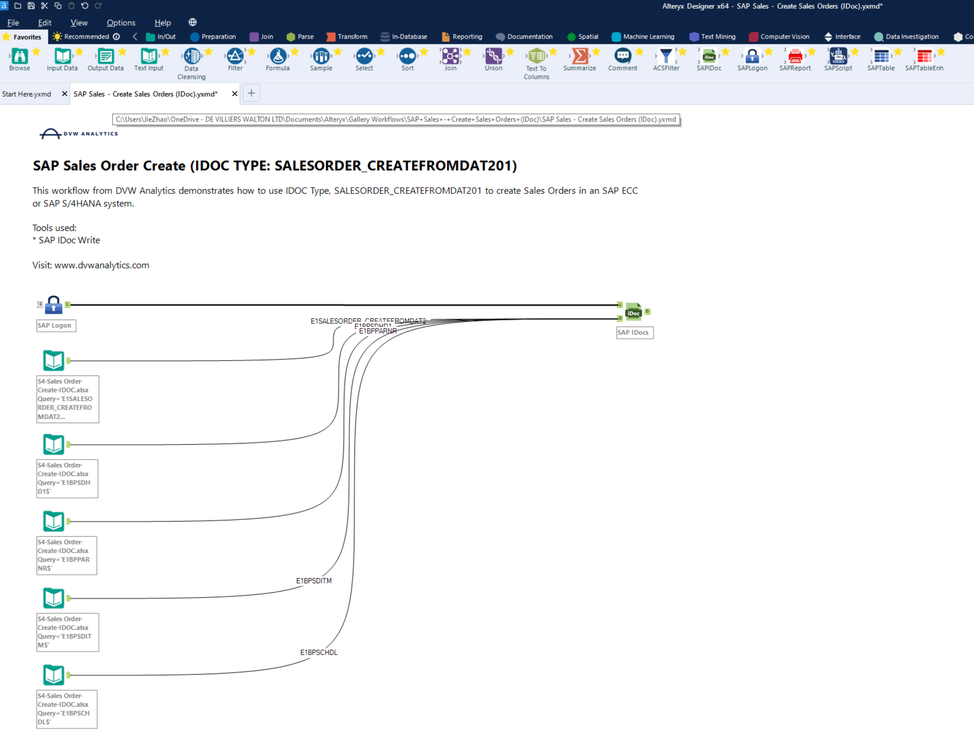Select the Data Cleansing tool icon
The width and height of the screenshot is (974, 740).
click(191, 56)
